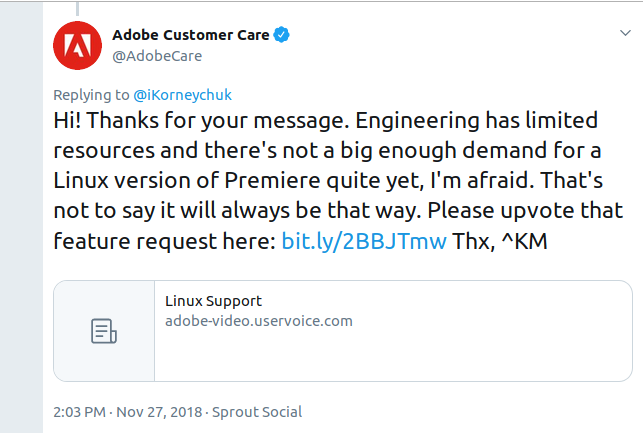Click the Sprout Social source label

257,412
